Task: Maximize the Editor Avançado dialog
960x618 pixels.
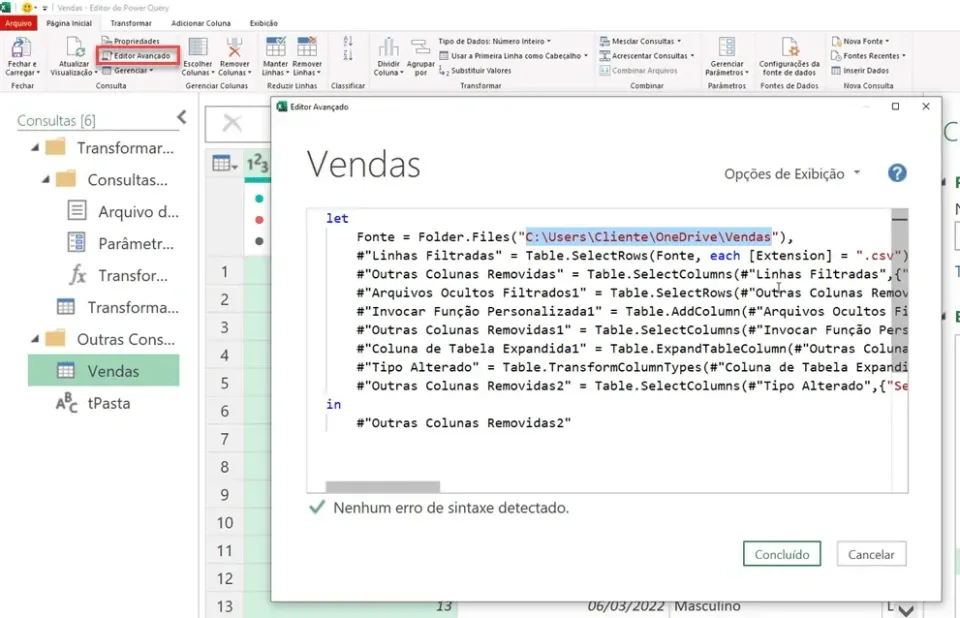Action: [x=895, y=107]
